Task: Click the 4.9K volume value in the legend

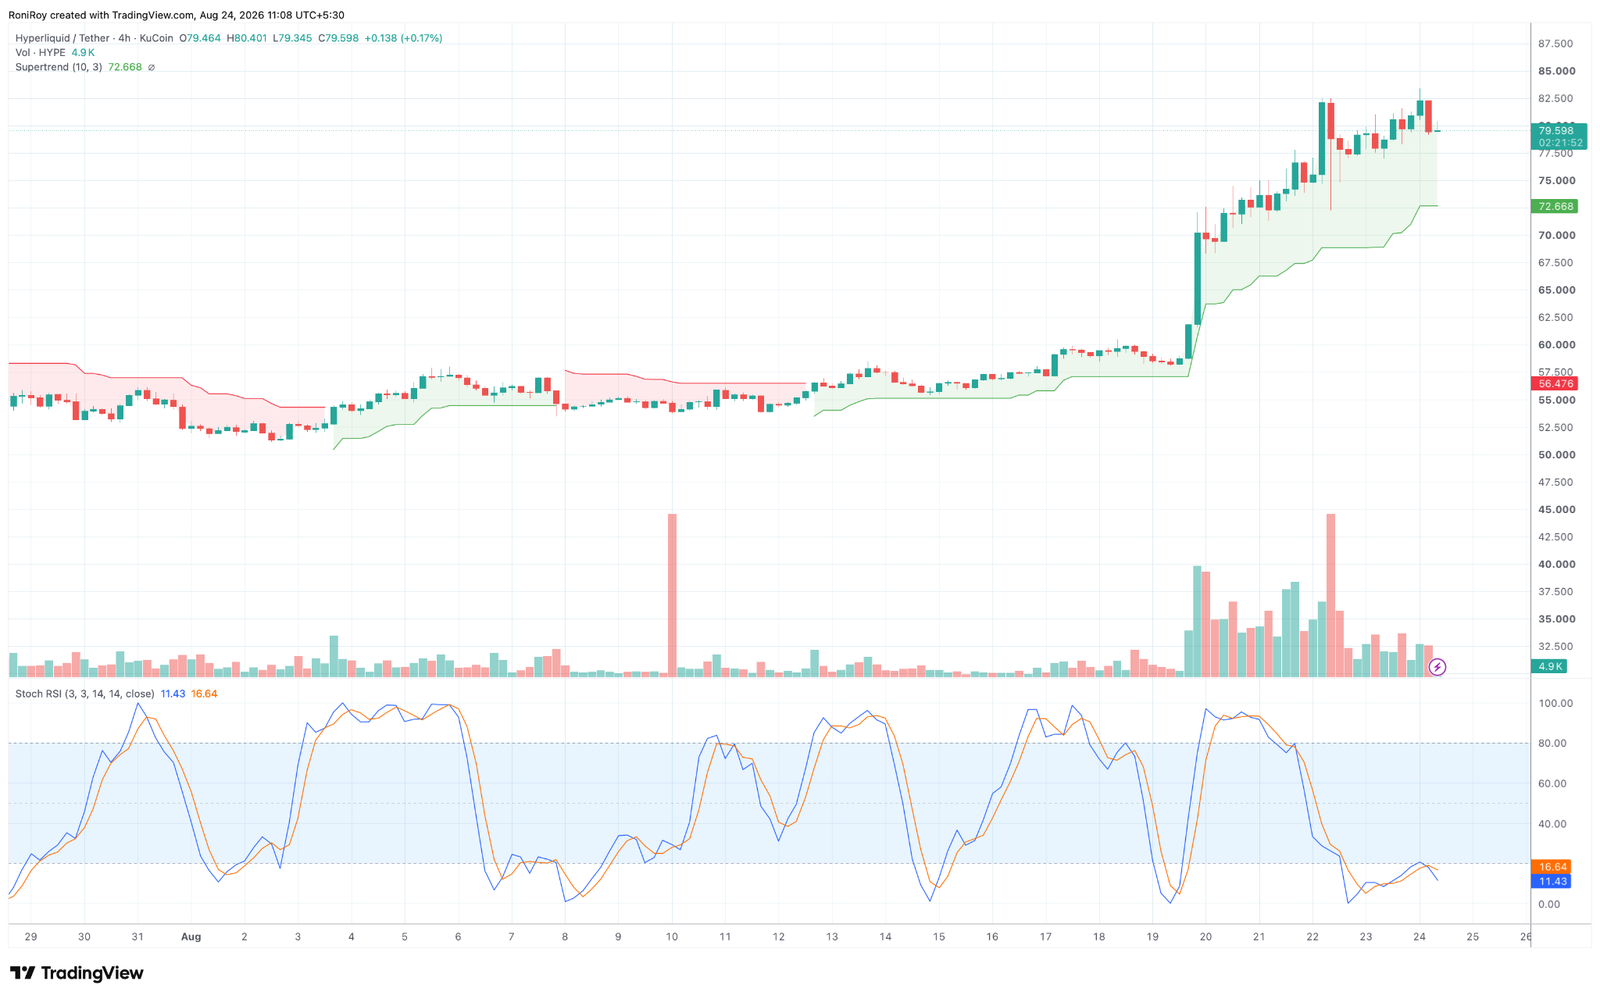Action: (83, 52)
